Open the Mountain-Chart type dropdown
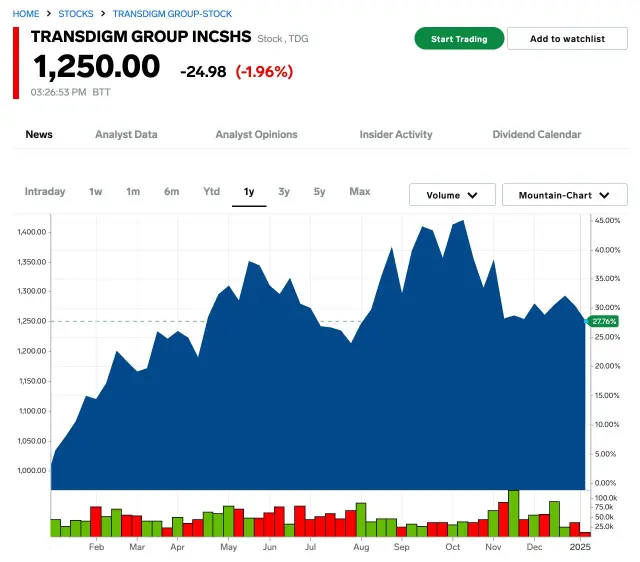 [564, 195]
